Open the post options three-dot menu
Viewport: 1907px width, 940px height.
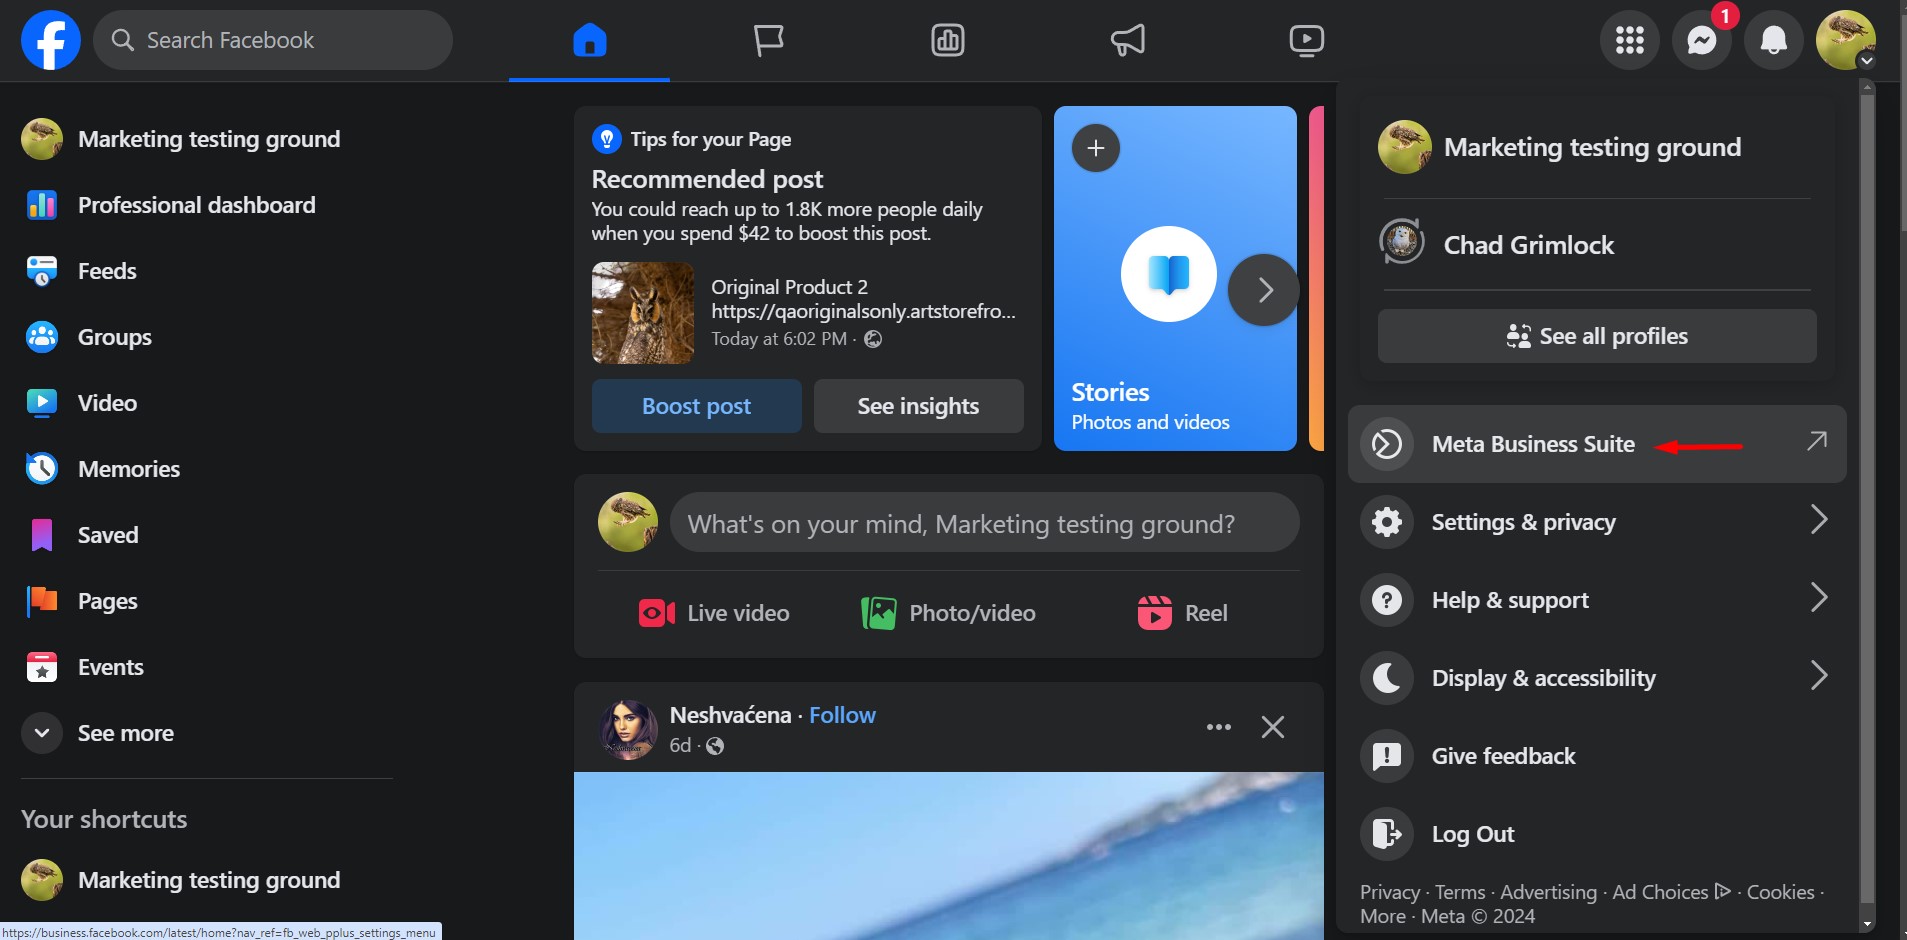[1219, 727]
